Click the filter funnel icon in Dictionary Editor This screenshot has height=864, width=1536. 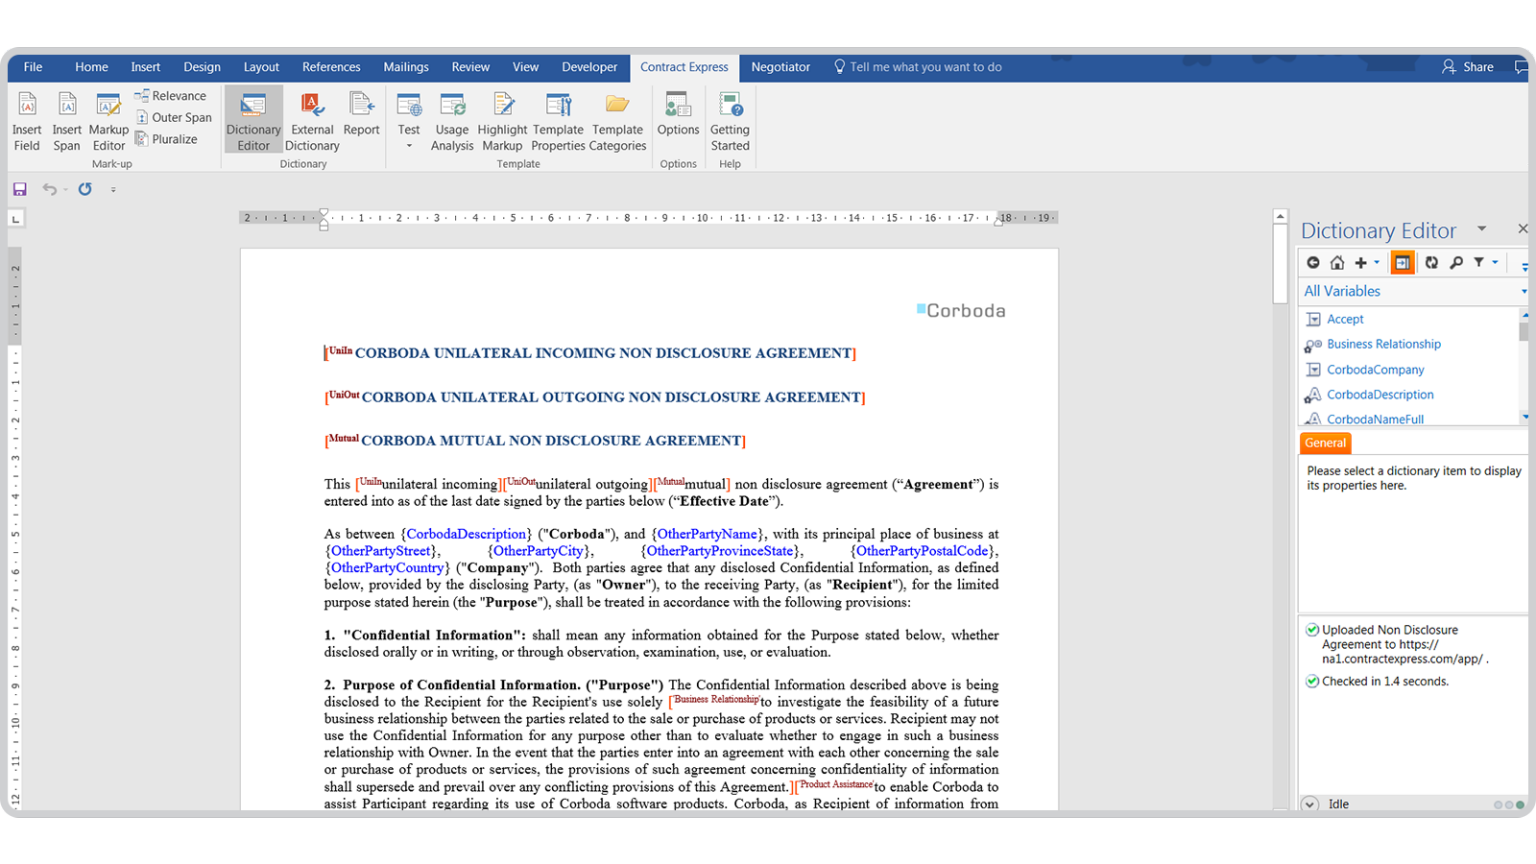pyautogui.click(x=1479, y=263)
